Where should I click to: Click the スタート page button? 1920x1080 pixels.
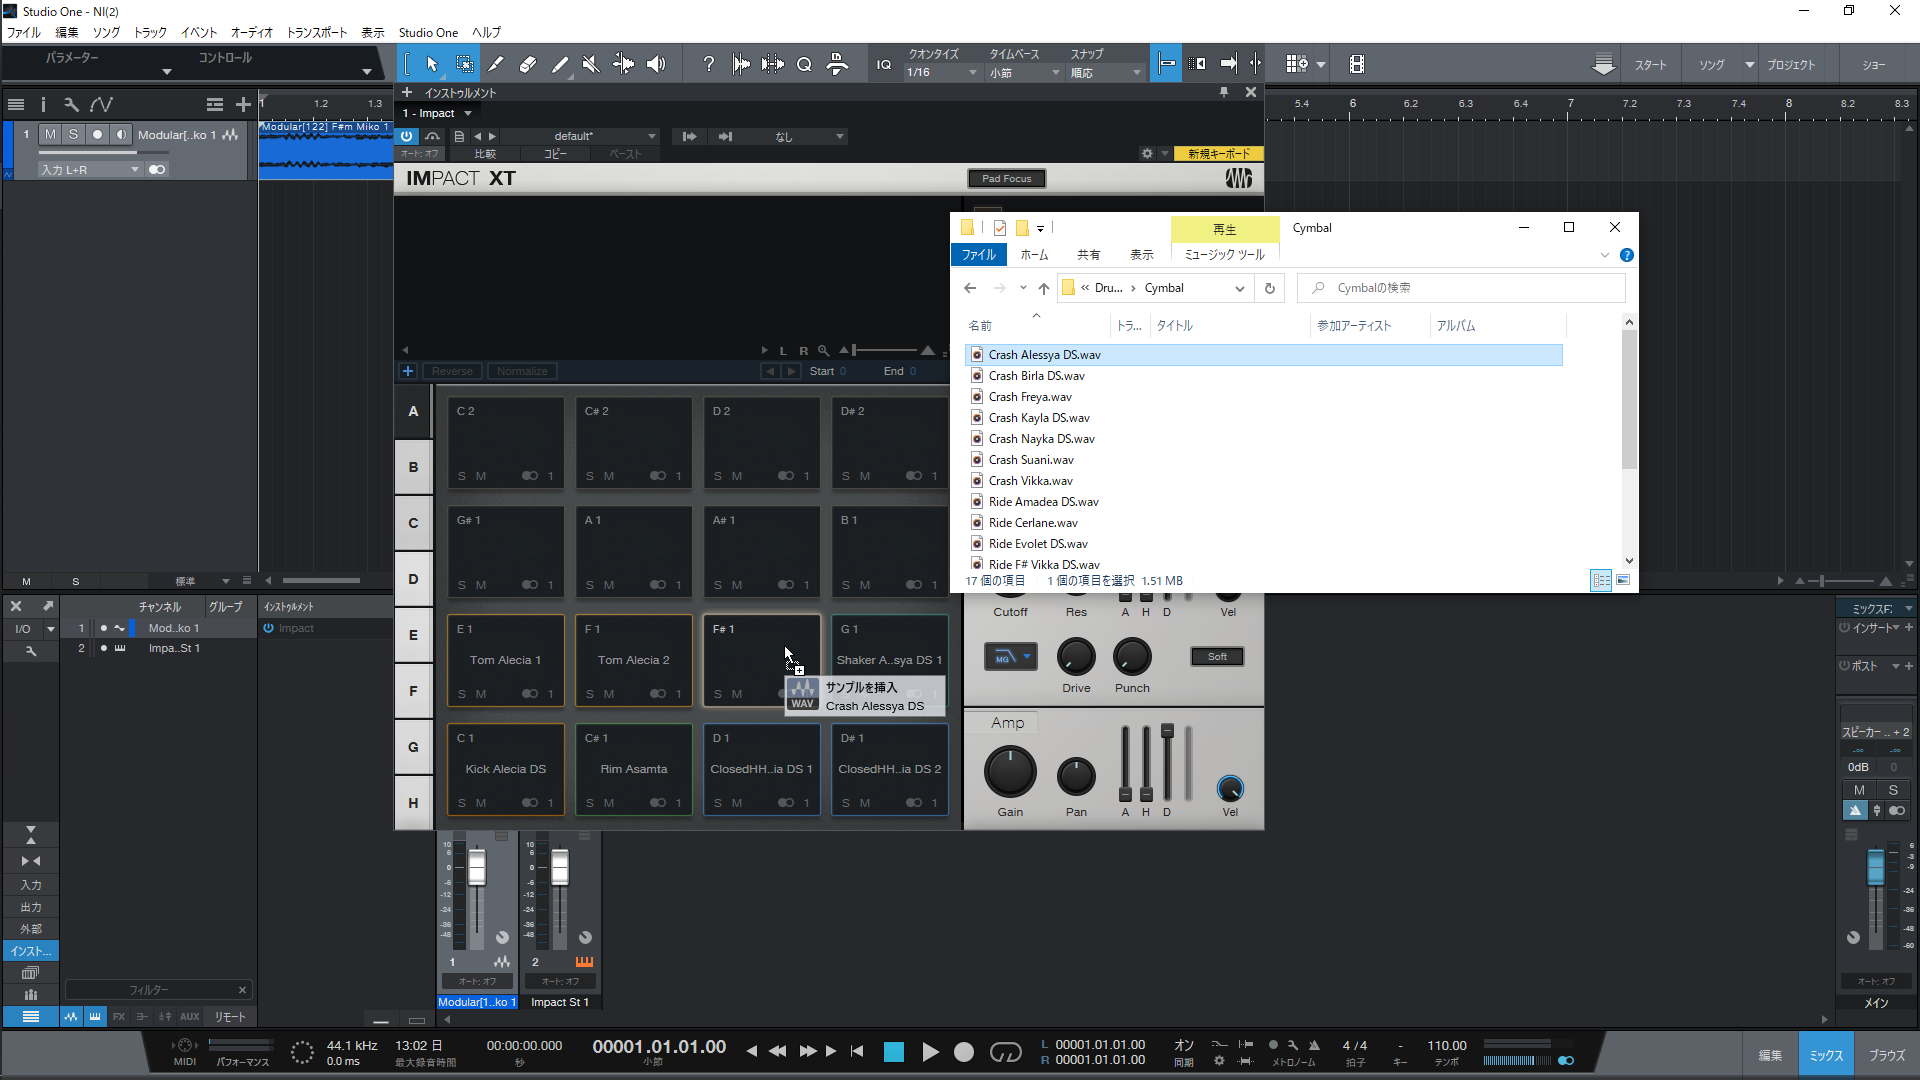coord(1650,65)
